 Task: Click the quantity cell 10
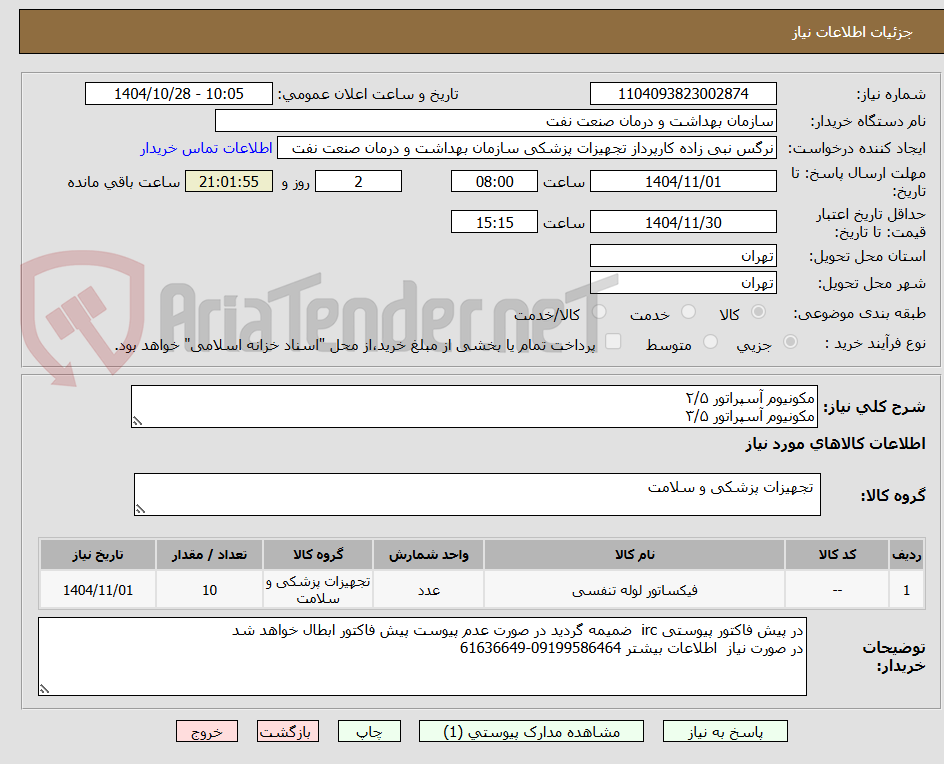click(x=210, y=590)
